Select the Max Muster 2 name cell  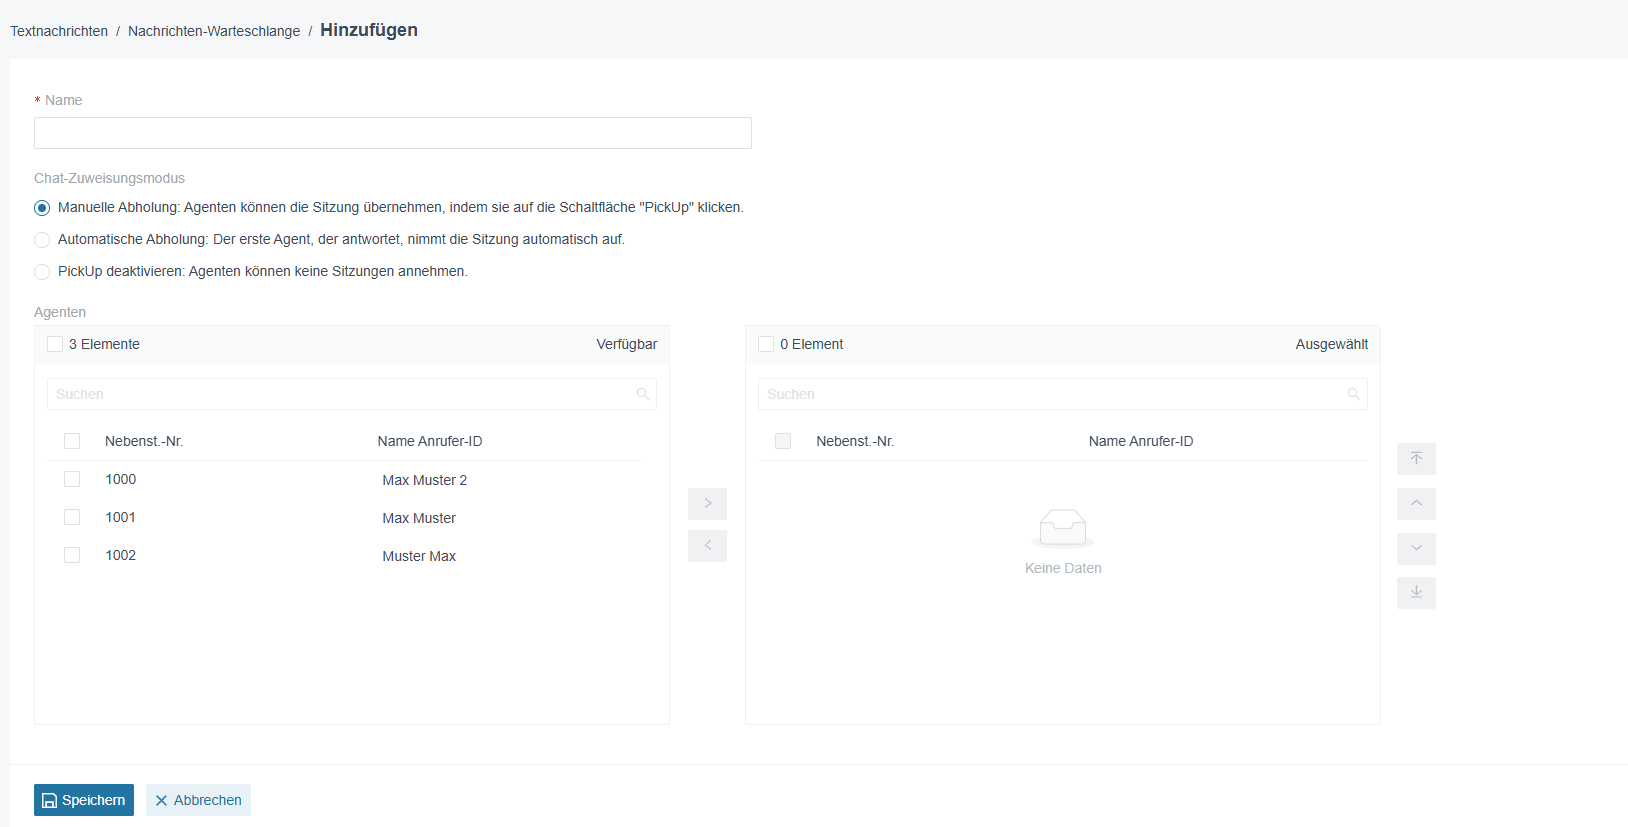pyautogui.click(x=424, y=480)
